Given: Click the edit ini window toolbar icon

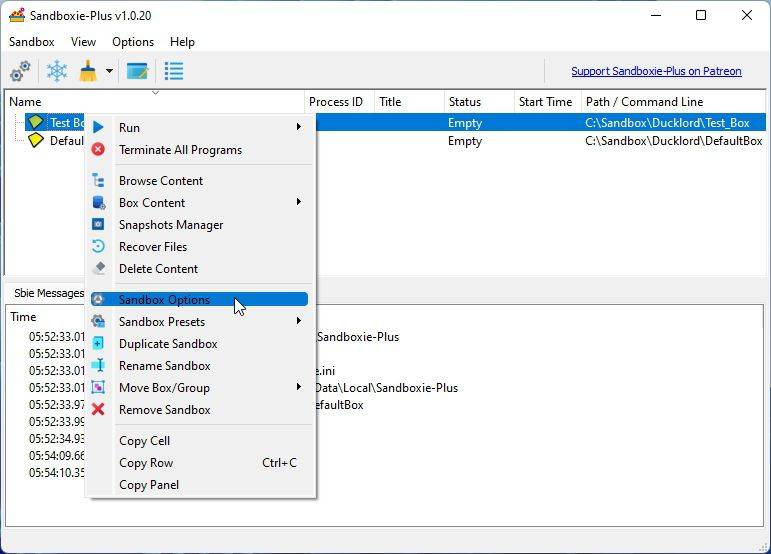Looking at the screenshot, I should click(137, 71).
